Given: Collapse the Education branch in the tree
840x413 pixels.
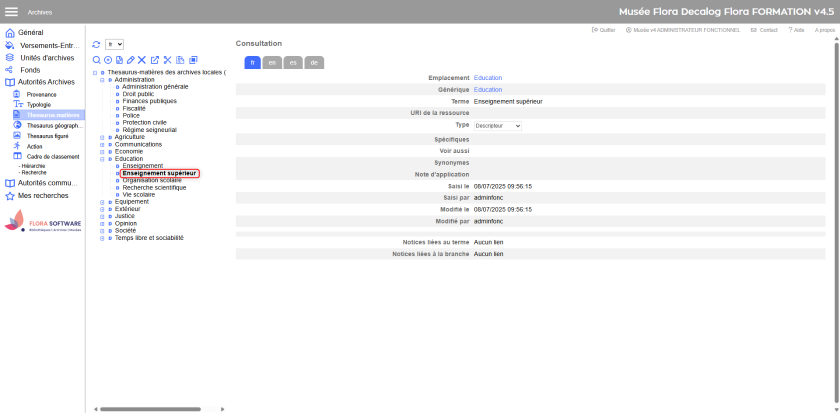Looking at the screenshot, I should [95, 158].
